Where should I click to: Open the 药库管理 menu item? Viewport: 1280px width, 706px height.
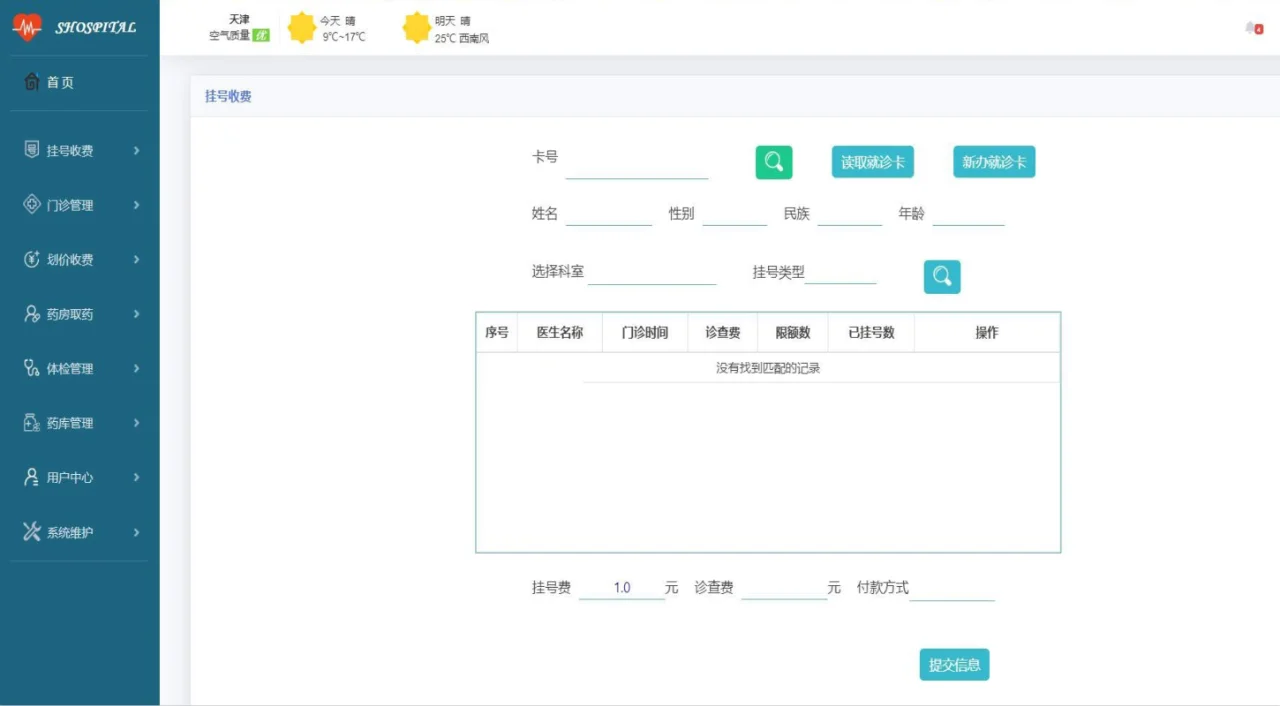tap(70, 423)
